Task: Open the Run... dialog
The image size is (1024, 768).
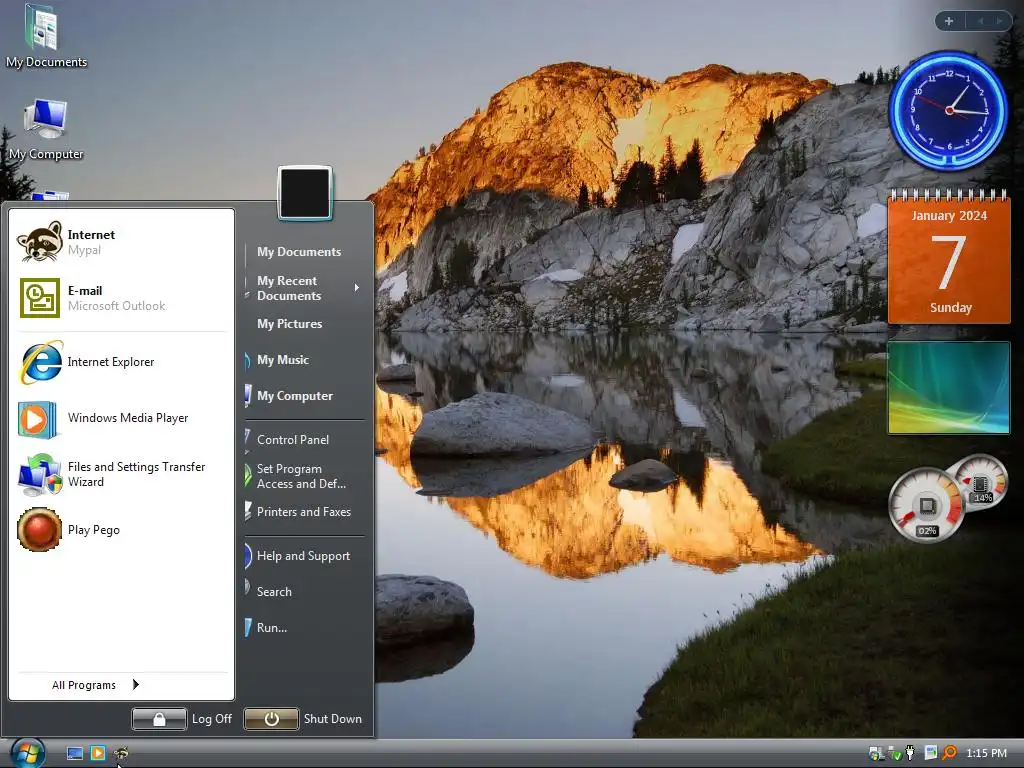Action: click(272, 628)
